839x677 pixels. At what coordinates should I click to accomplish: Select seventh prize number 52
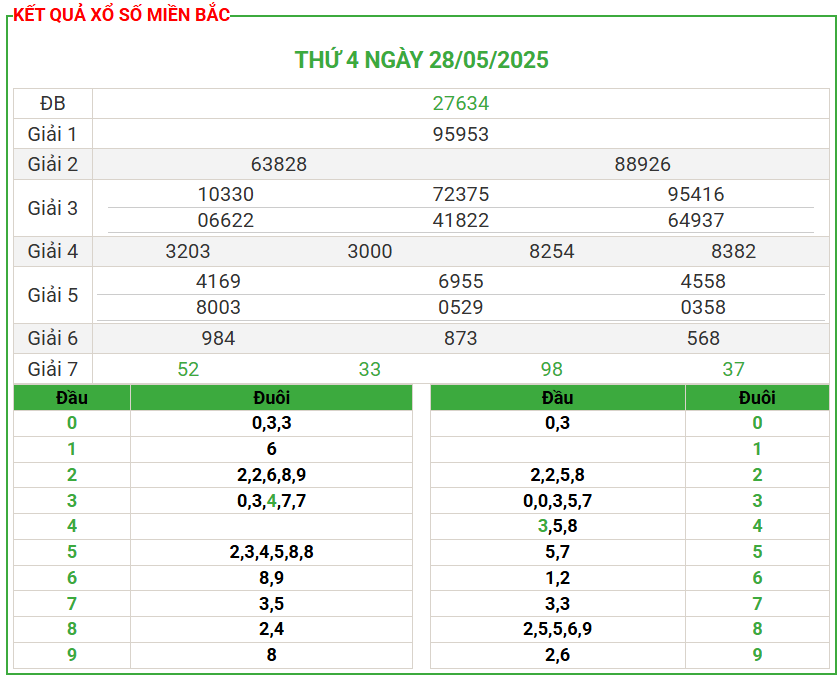coord(188,369)
